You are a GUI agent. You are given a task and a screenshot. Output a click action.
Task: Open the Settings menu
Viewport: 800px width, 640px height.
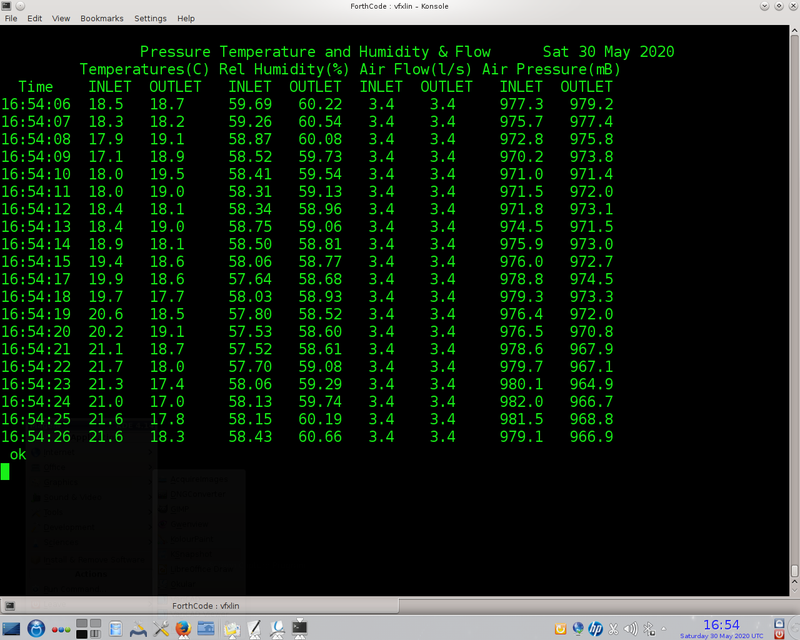[x=150, y=17]
